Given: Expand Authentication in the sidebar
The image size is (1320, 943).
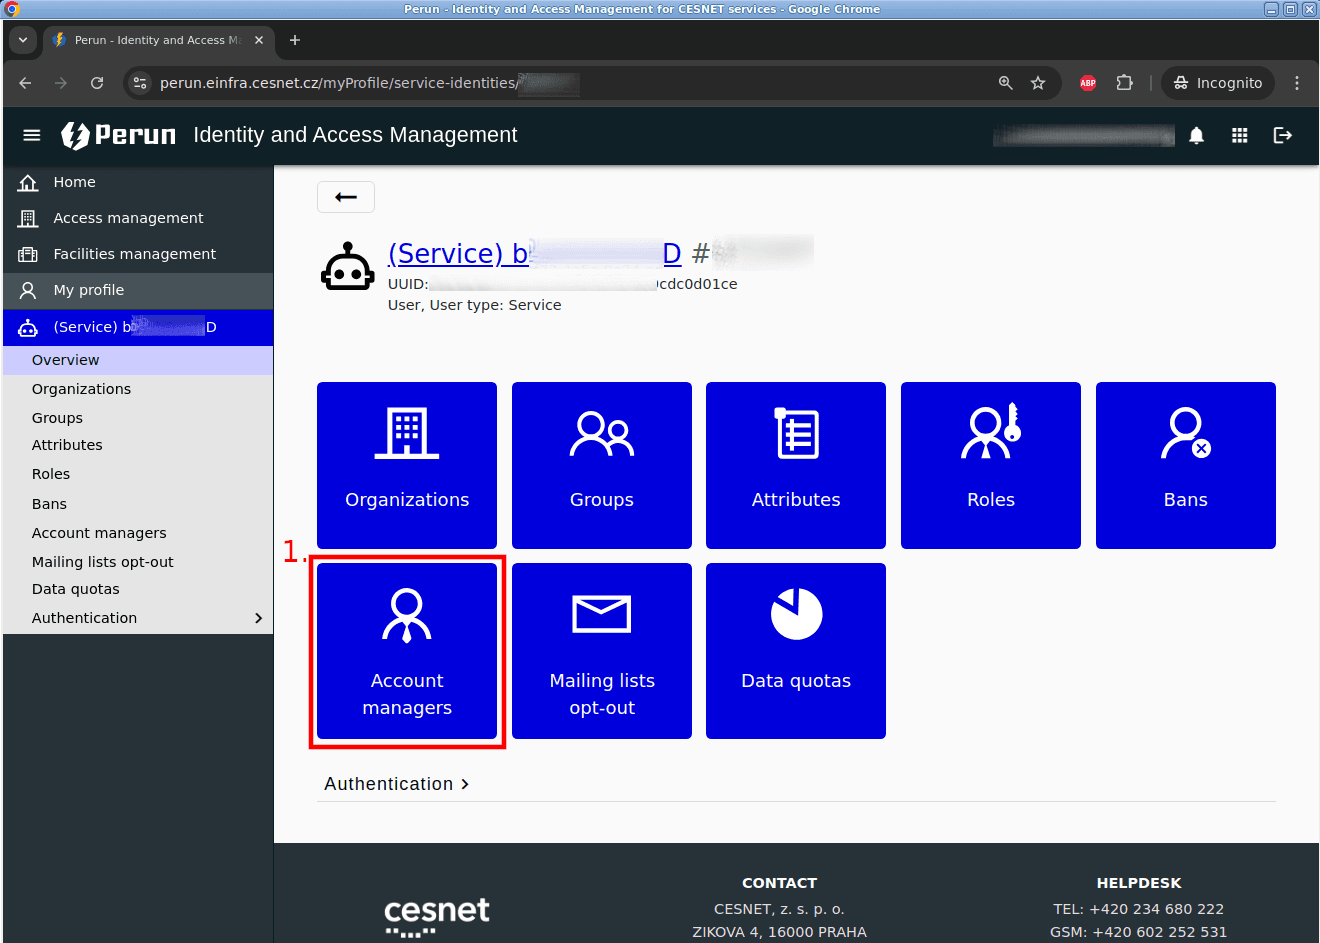Looking at the screenshot, I should [138, 618].
